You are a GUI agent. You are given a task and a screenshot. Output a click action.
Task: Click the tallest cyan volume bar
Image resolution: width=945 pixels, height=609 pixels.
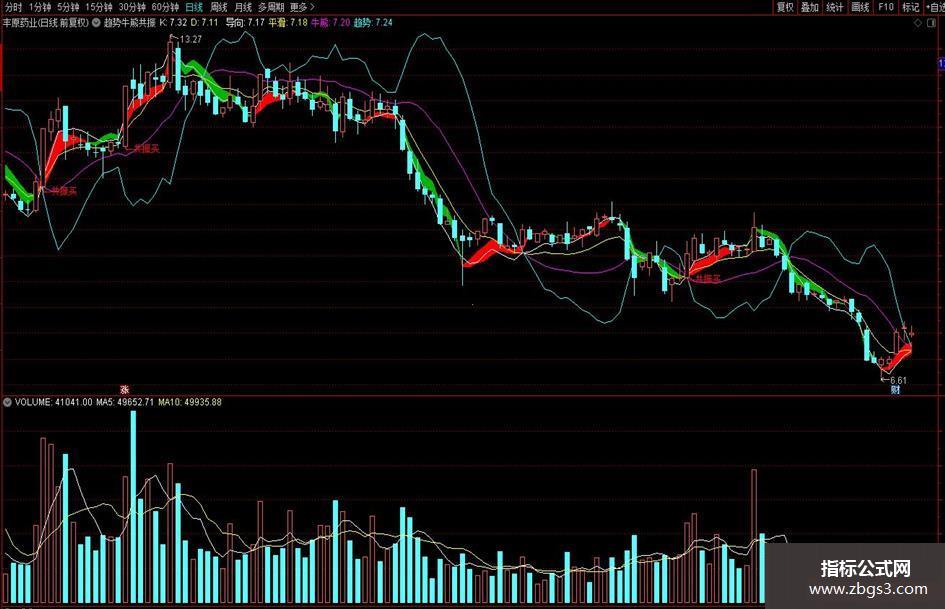pyautogui.click(x=133, y=507)
